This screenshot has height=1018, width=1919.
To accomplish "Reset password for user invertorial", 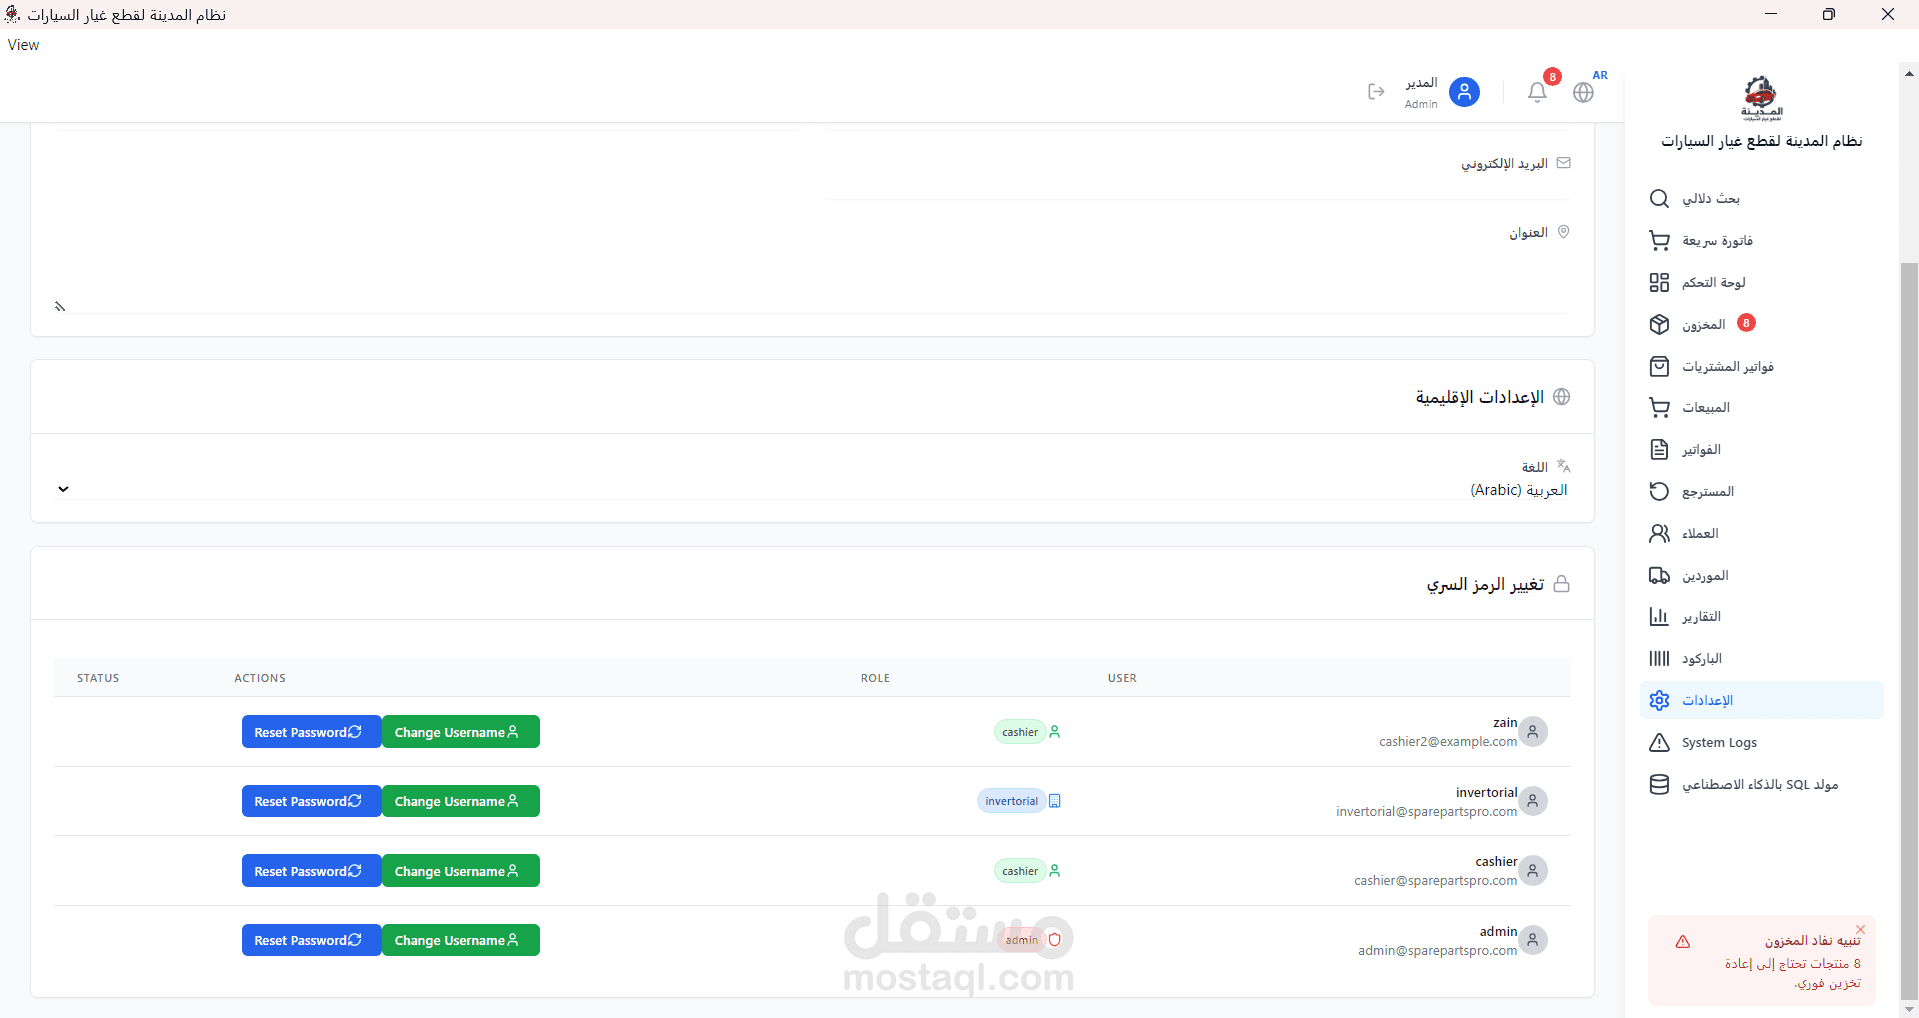I will pyautogui.click(x=311, y=801).
